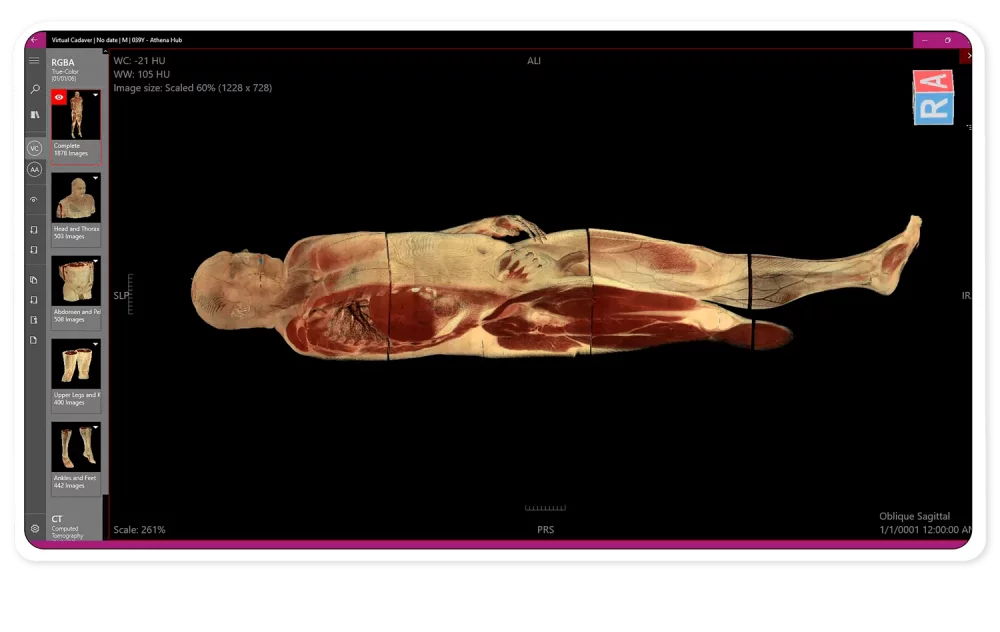
Task: Select the CT Computed Tomography header
Action: [x=66, y=526]
